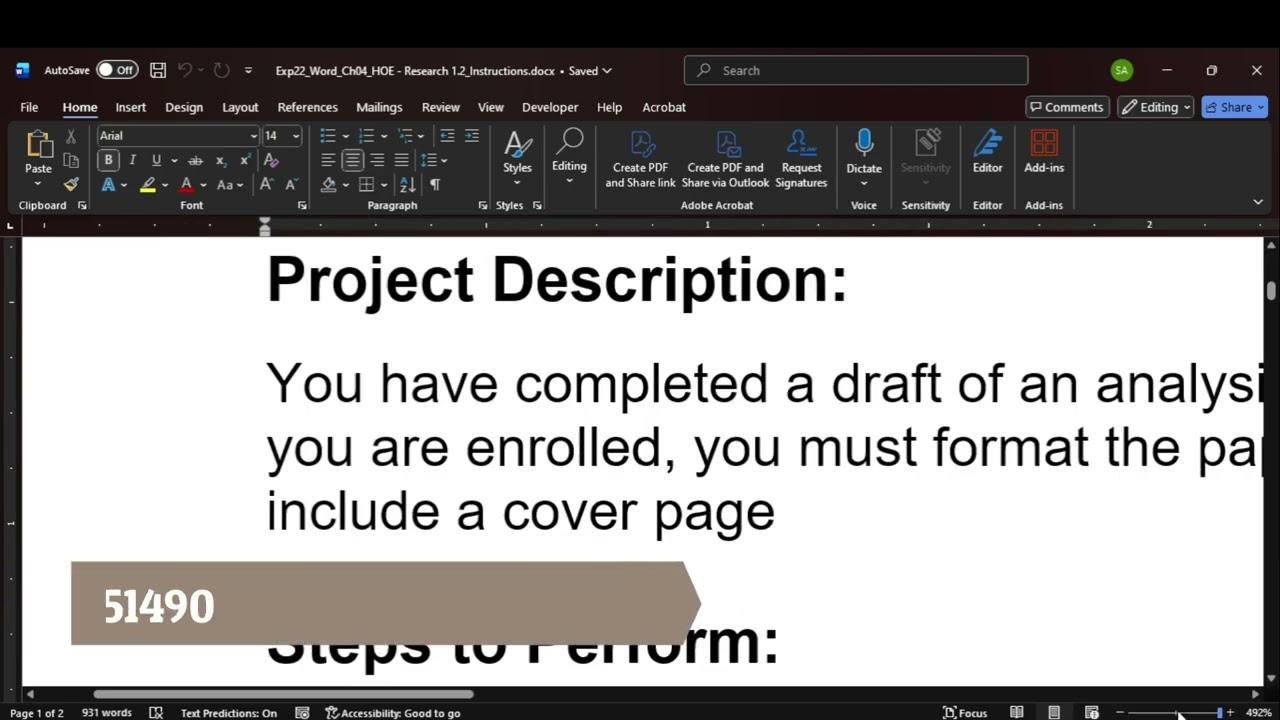Switch to the Design tab
This screenshot has width=1280, height=720.
coord(184,107)
